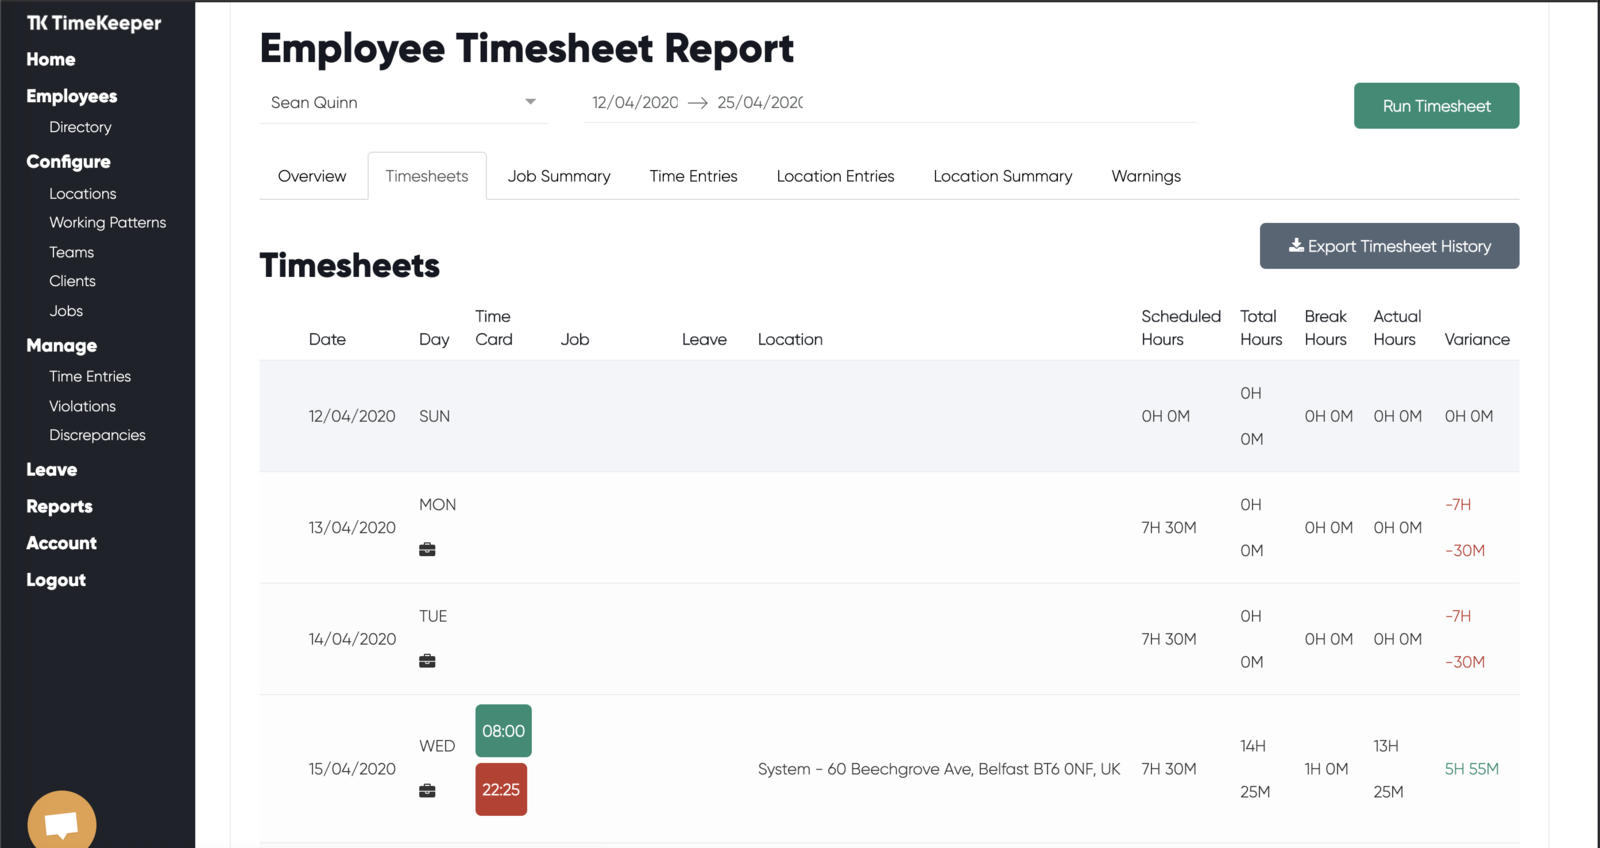
Task: Click the Run Timesheet button
Action: 1436,106
